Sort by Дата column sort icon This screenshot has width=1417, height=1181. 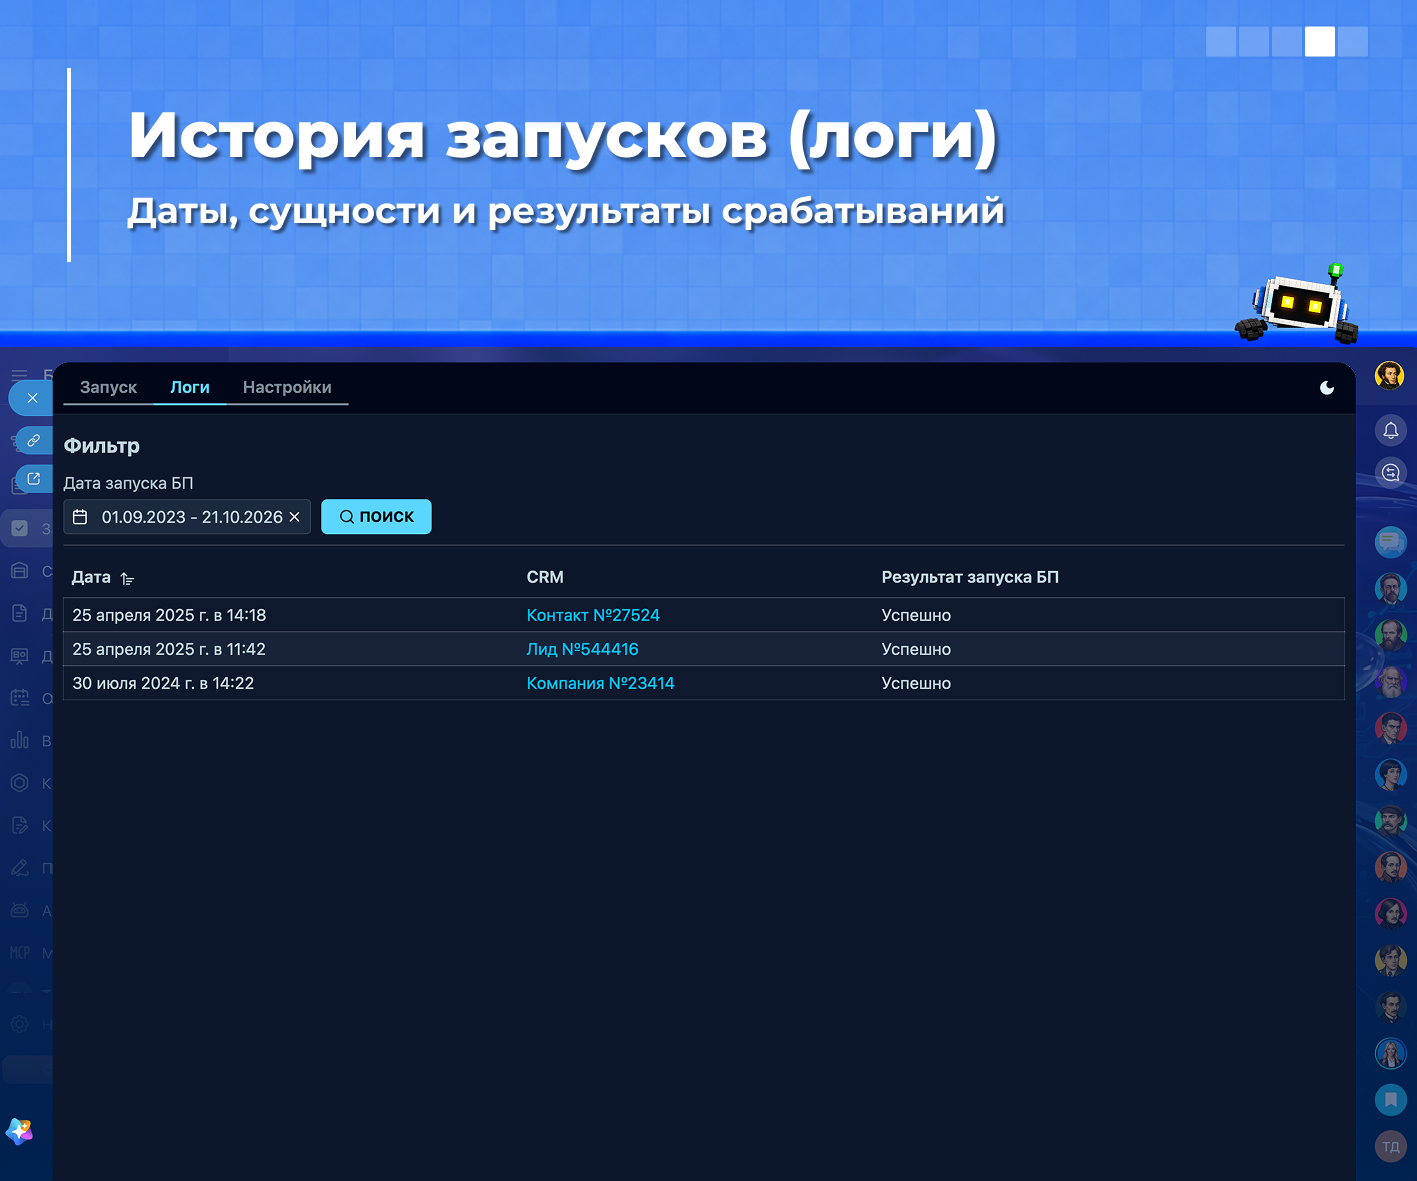127,578
